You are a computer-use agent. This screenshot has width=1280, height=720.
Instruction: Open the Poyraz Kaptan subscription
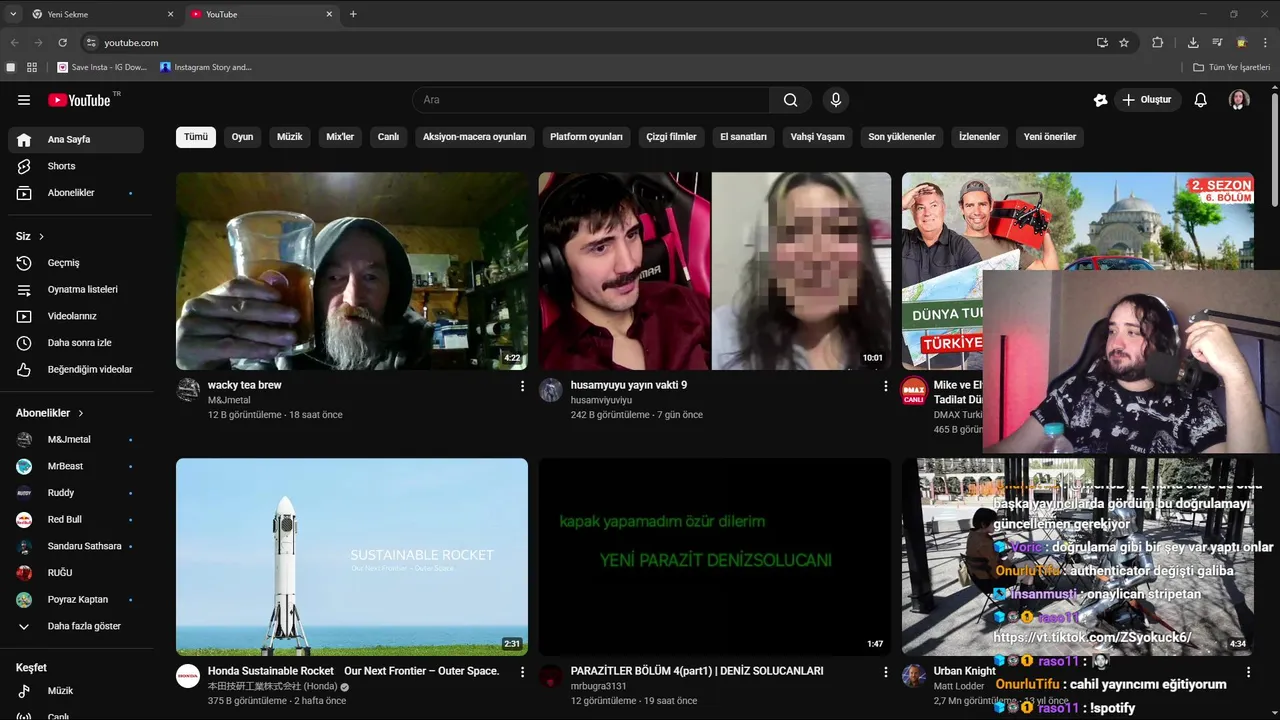tap(76, 600)
